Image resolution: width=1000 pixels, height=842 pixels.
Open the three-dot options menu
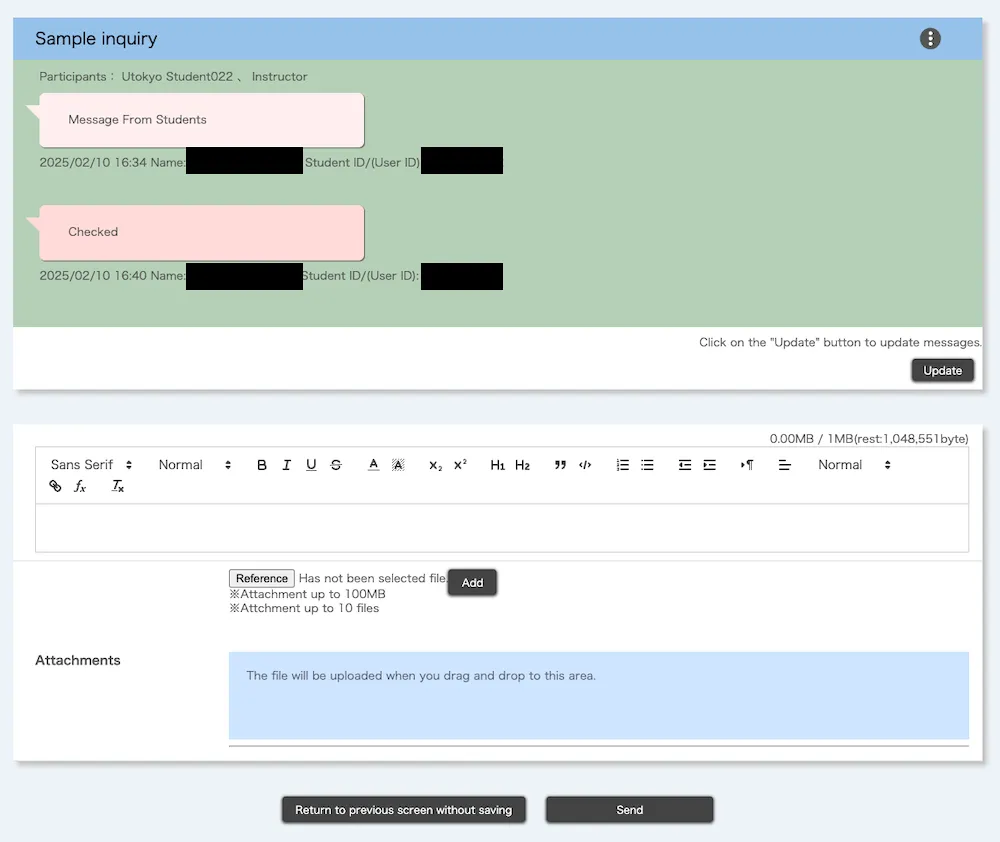pyautogui.click(x=930, y=39)
